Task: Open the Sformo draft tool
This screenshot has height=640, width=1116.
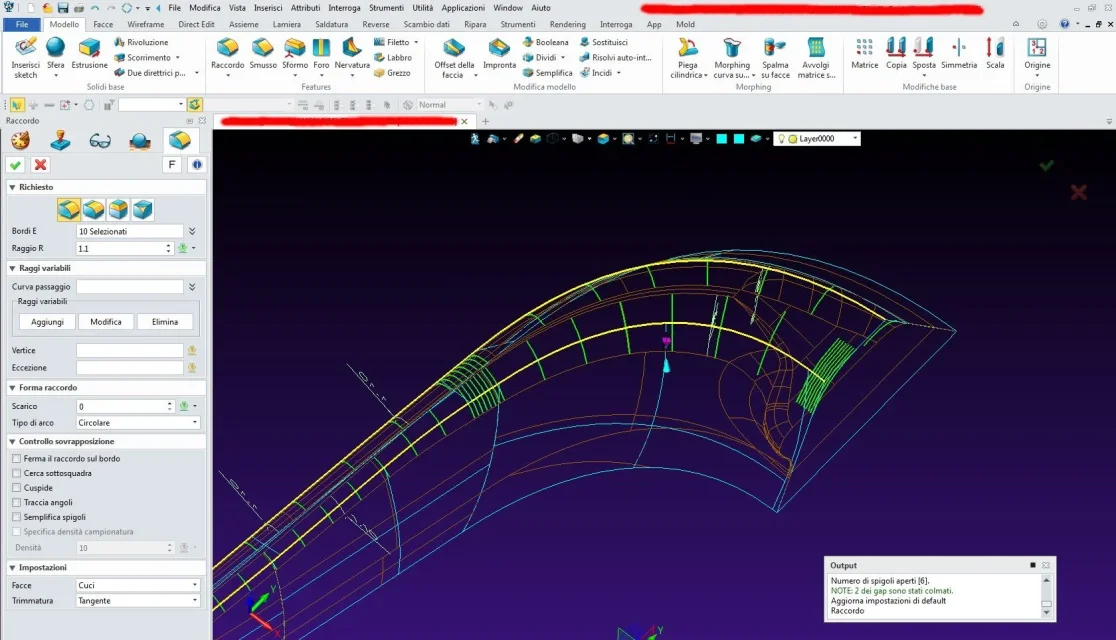Action: pyautogui.click(x=295, y=55)
